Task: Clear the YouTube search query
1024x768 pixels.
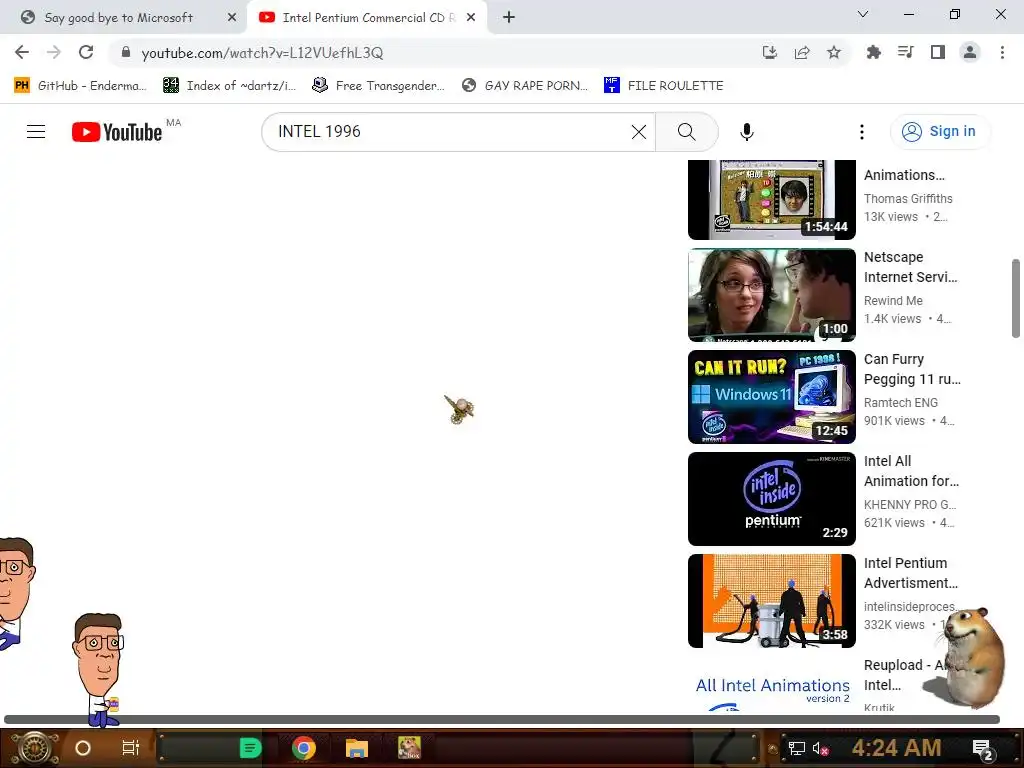Action: click(639, 132)
